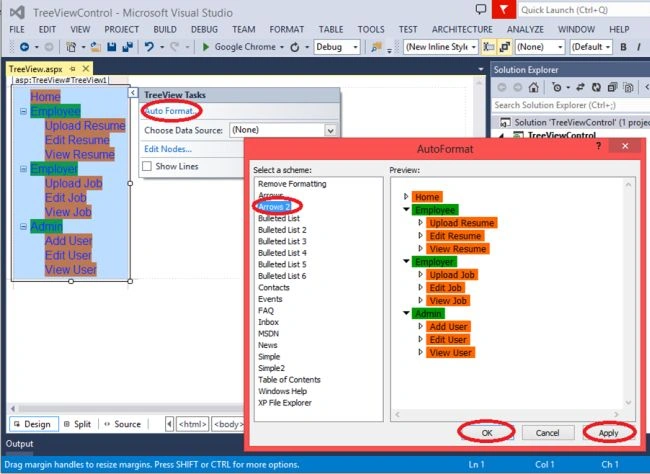Click the Solution Explorer Sync with Active Document icon
Viewport: 650px width, 474px height.
coord(580,87)
